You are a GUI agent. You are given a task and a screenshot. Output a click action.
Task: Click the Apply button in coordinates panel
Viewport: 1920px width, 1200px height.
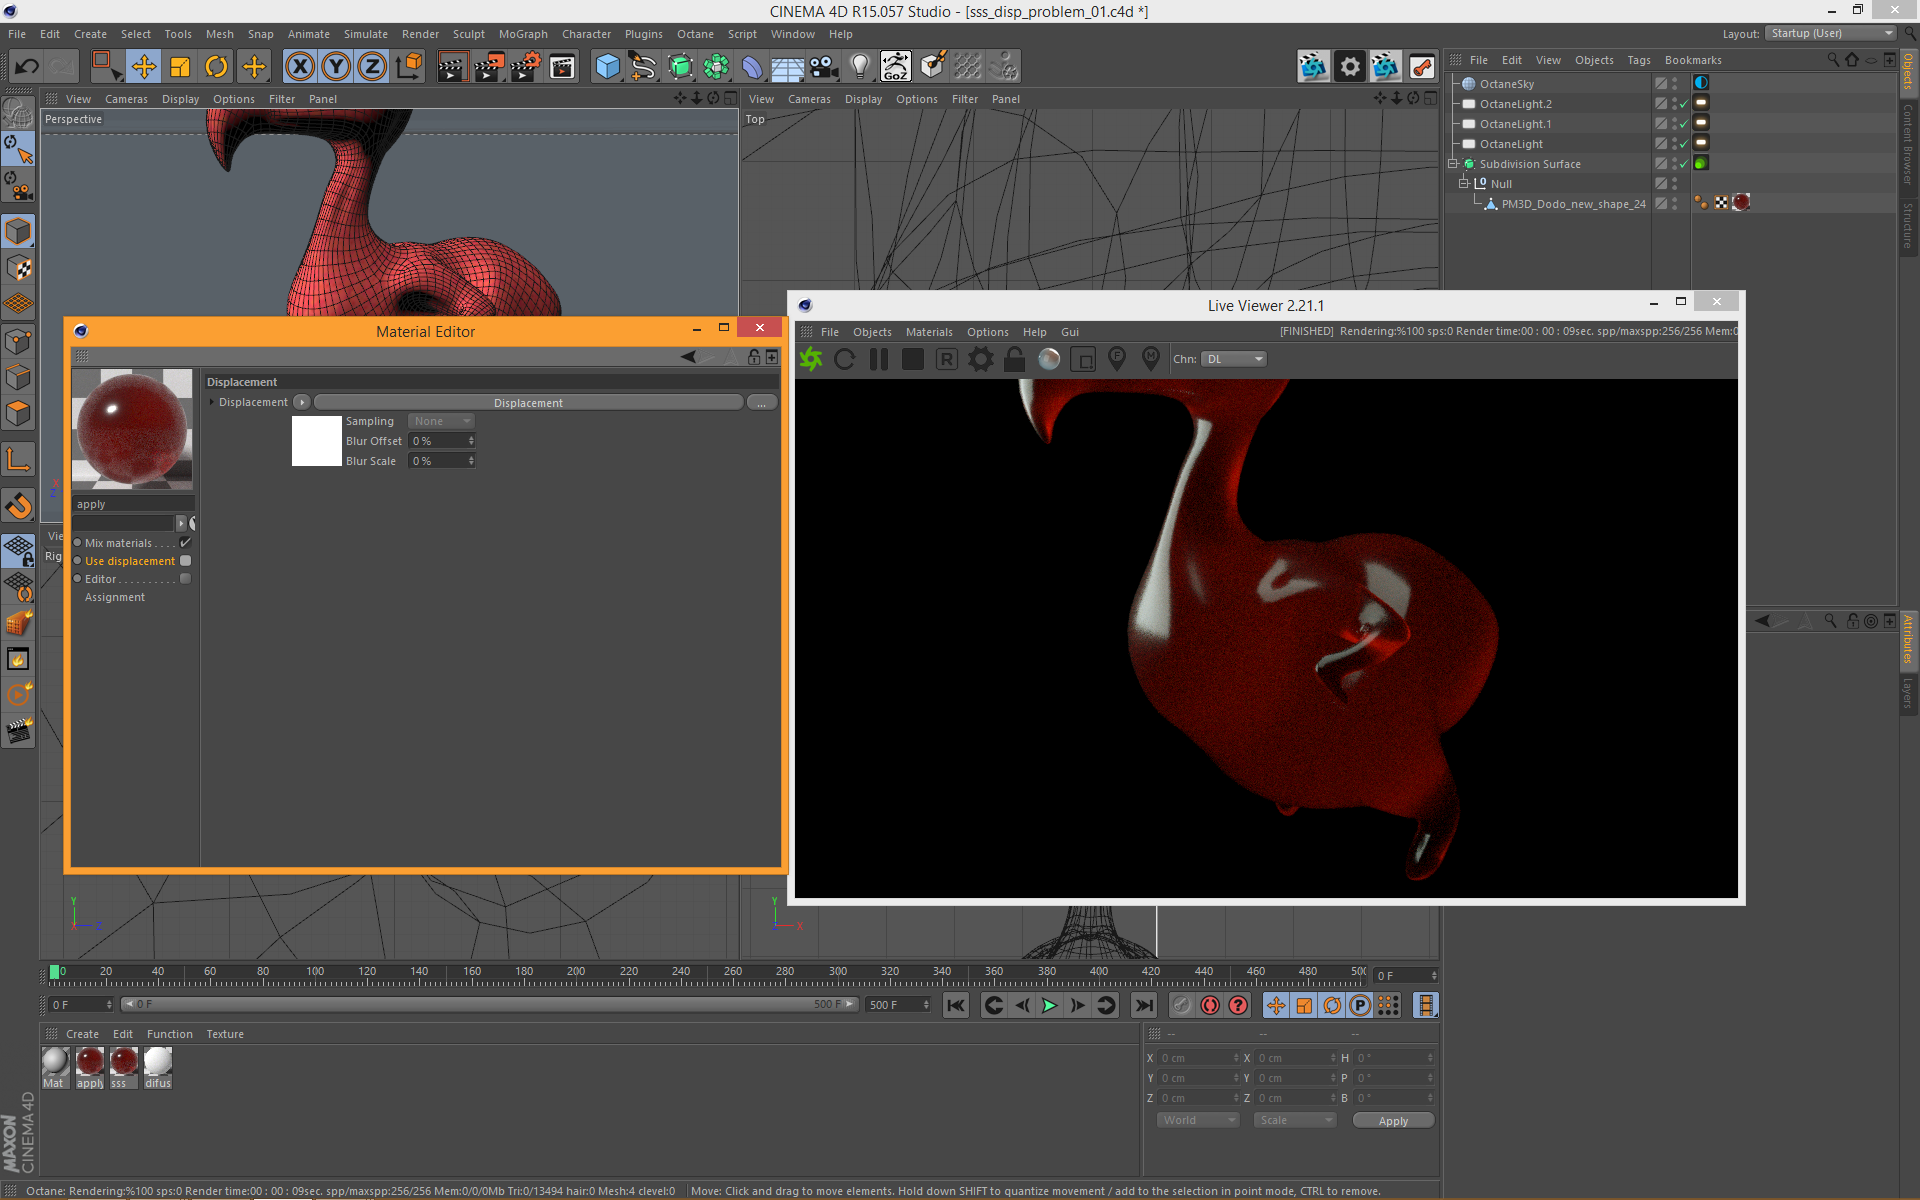(1393, 1121)
